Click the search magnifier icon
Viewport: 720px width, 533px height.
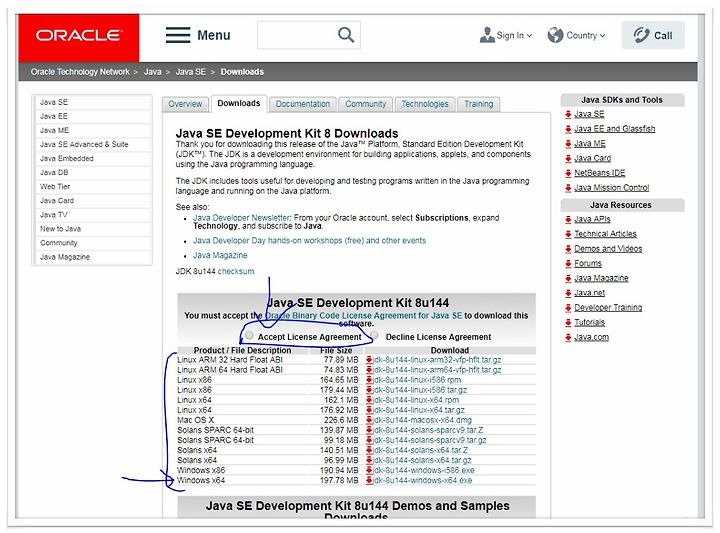pos(346,35)
